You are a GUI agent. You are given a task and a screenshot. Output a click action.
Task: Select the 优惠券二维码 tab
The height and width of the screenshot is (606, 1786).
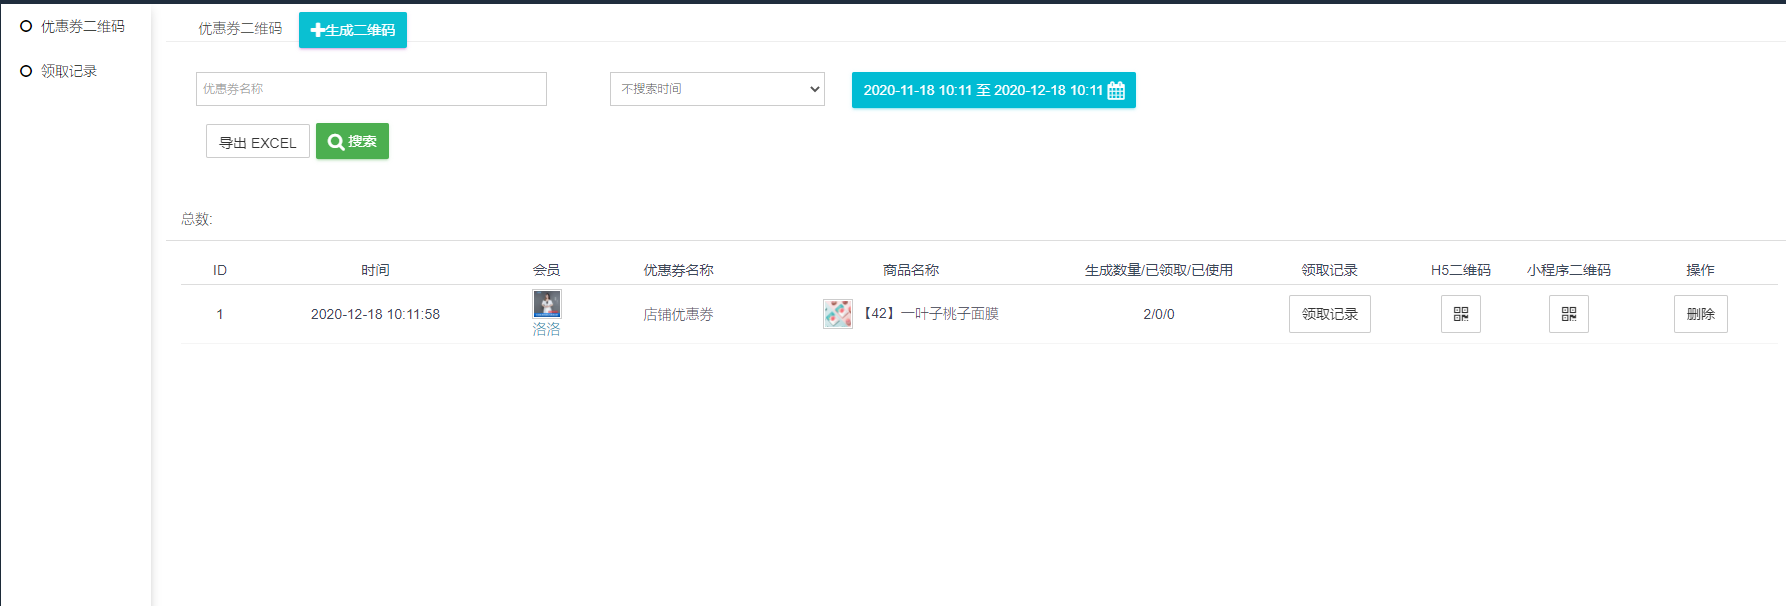pyautogui.click(x=240, y=29)
